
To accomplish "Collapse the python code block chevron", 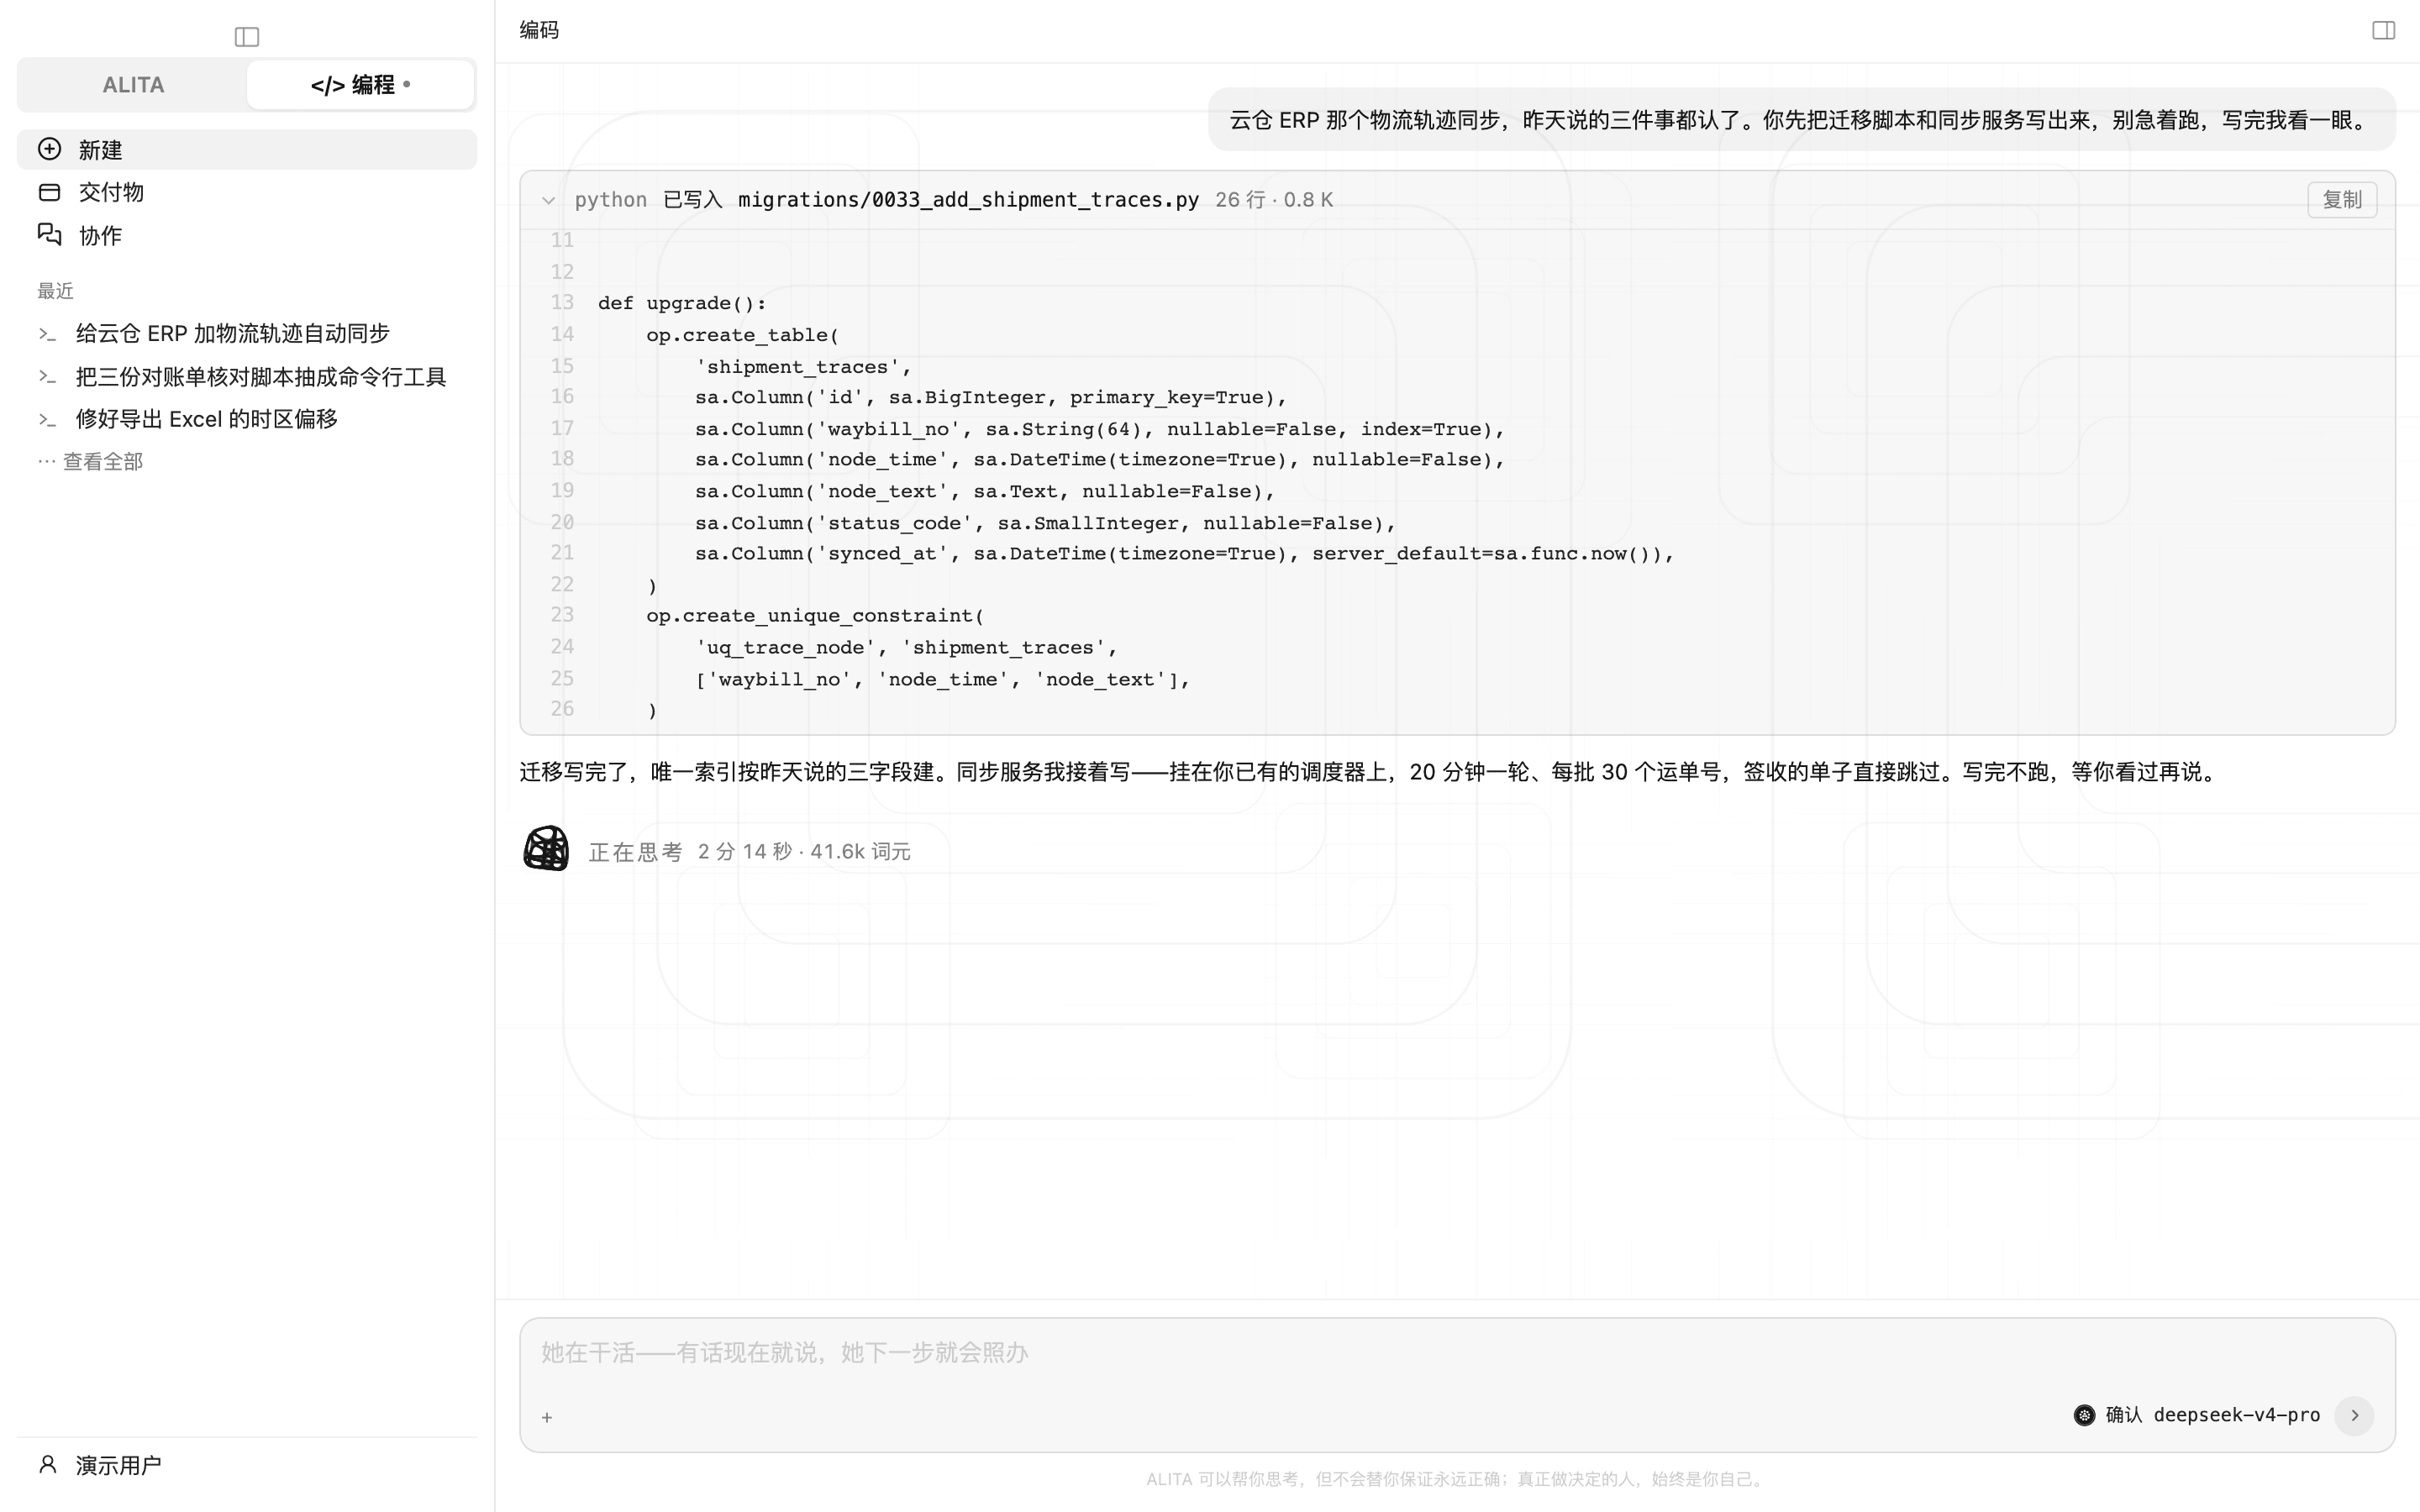I will (x=548, y=200).
